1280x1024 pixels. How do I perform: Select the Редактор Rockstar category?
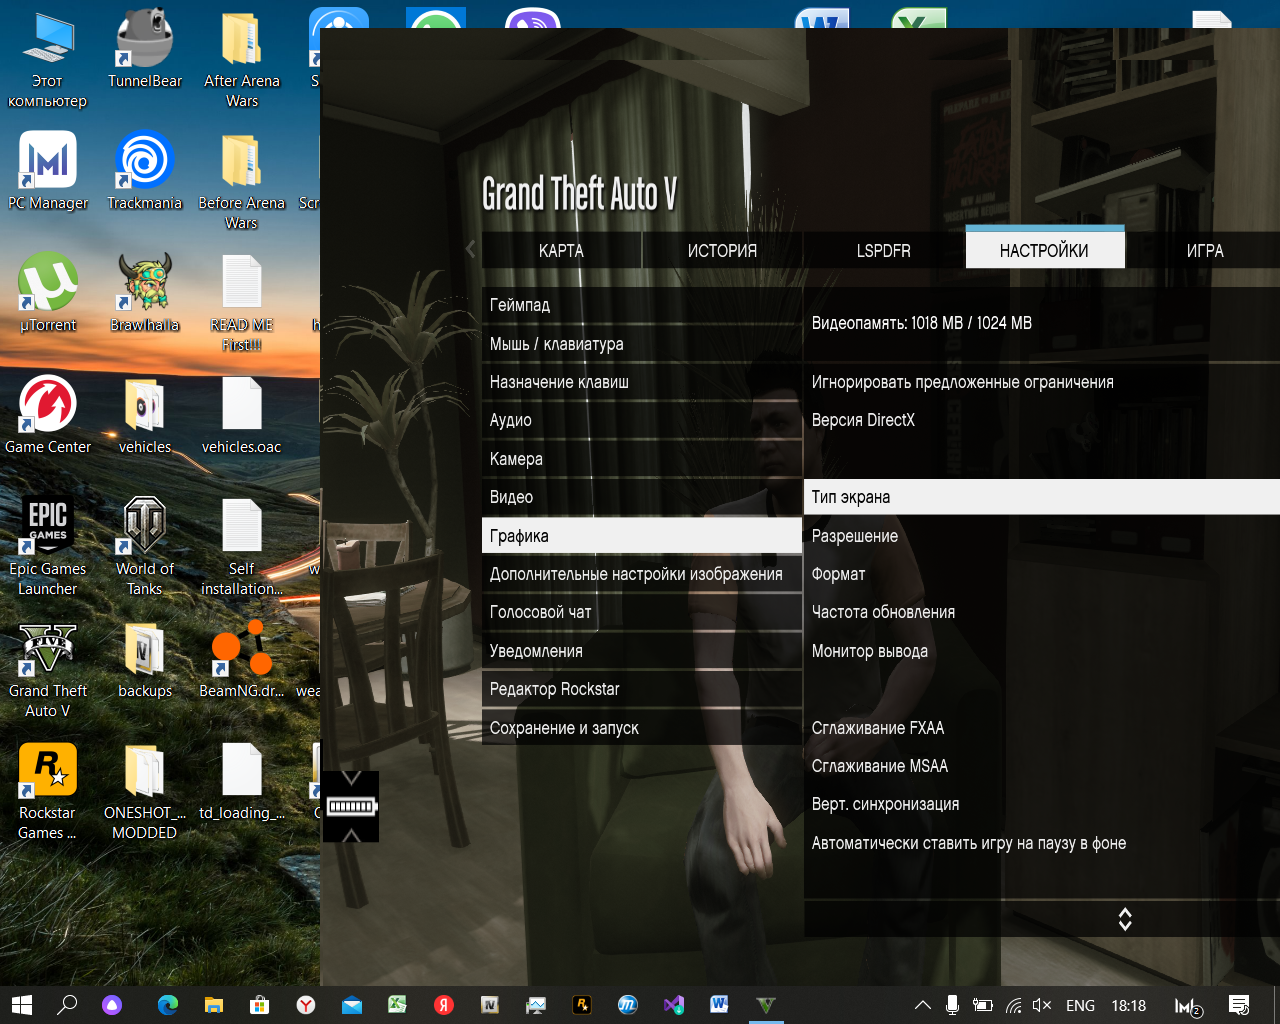(x=642, y=689)
